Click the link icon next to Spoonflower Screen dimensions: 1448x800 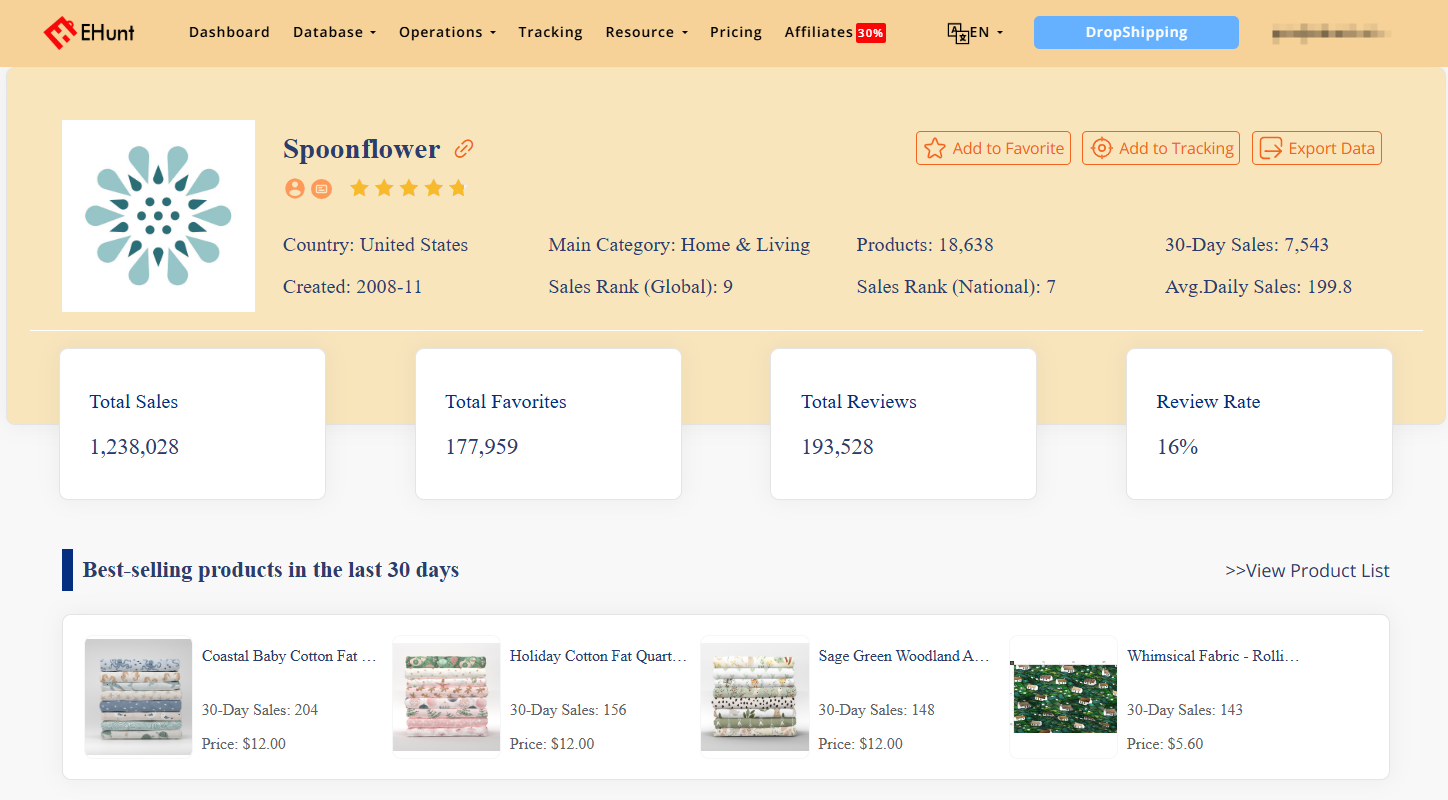463,148
